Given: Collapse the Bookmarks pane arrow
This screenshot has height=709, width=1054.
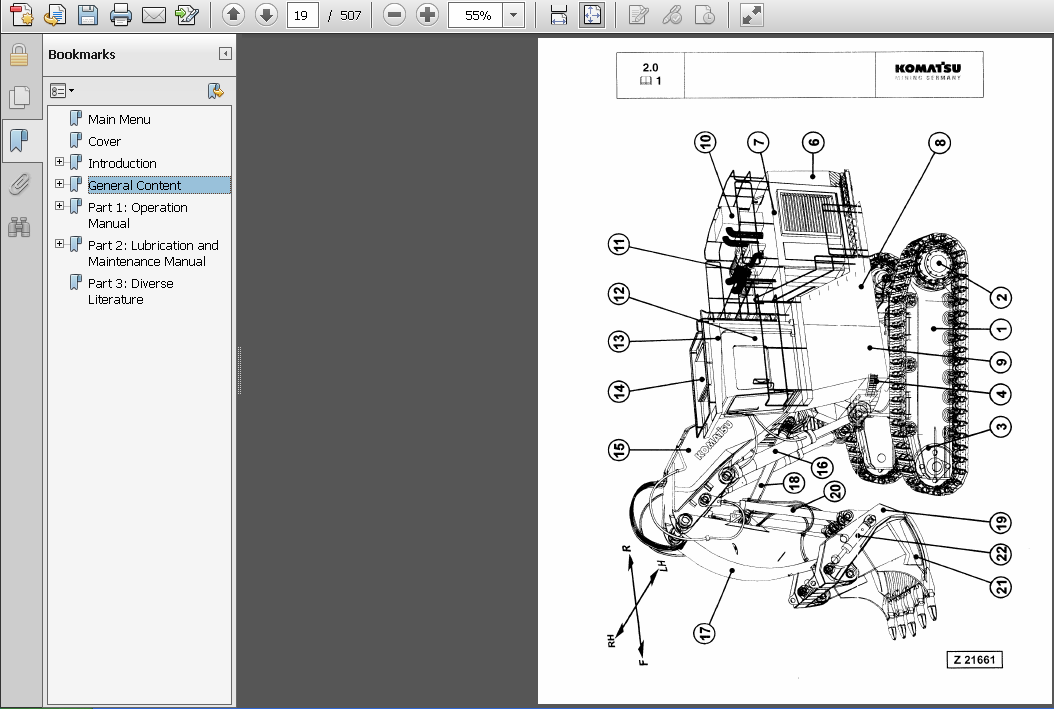Looking at the screenshot, I should tap(225, 54).
